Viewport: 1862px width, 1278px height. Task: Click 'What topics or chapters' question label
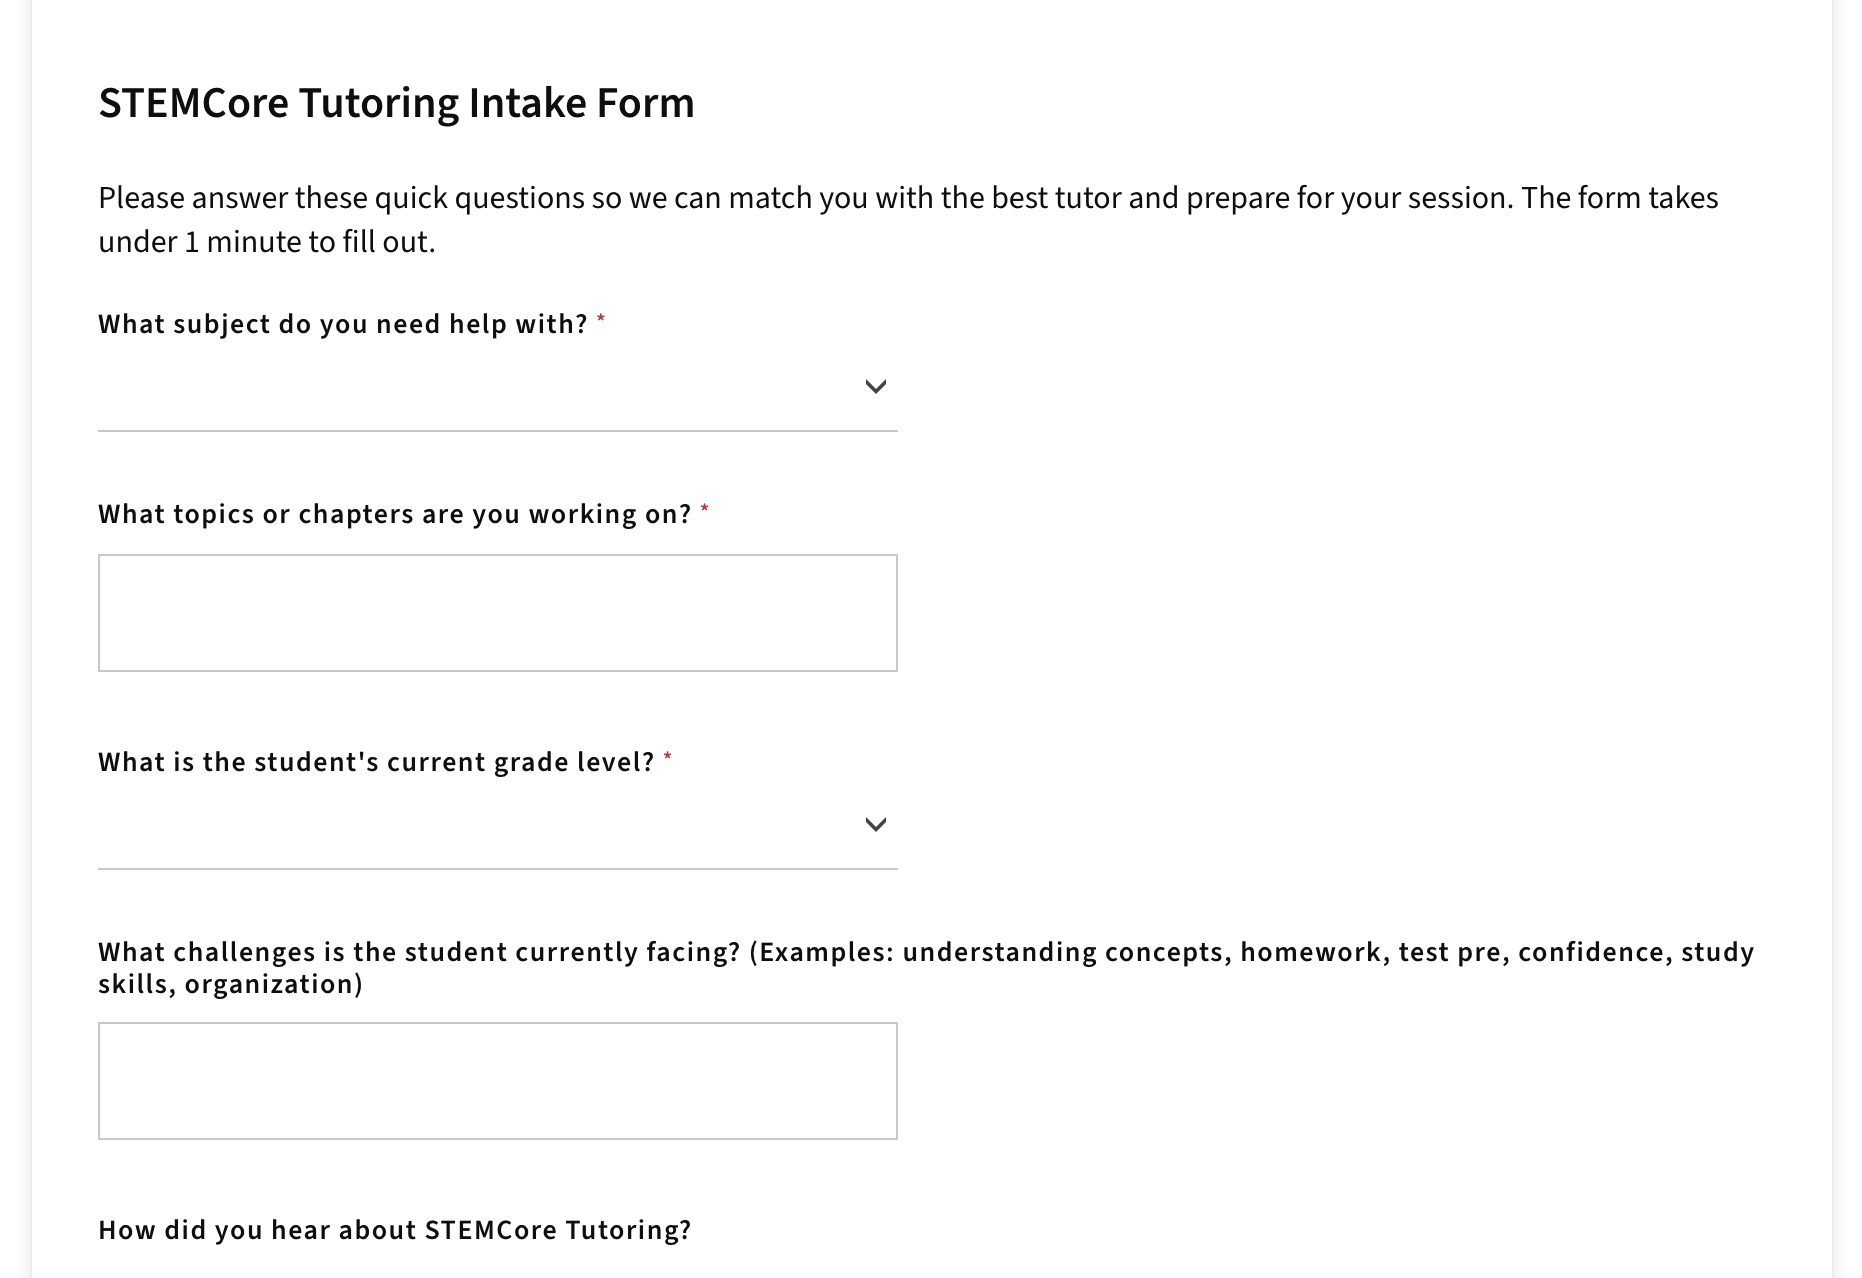point(394,514)
